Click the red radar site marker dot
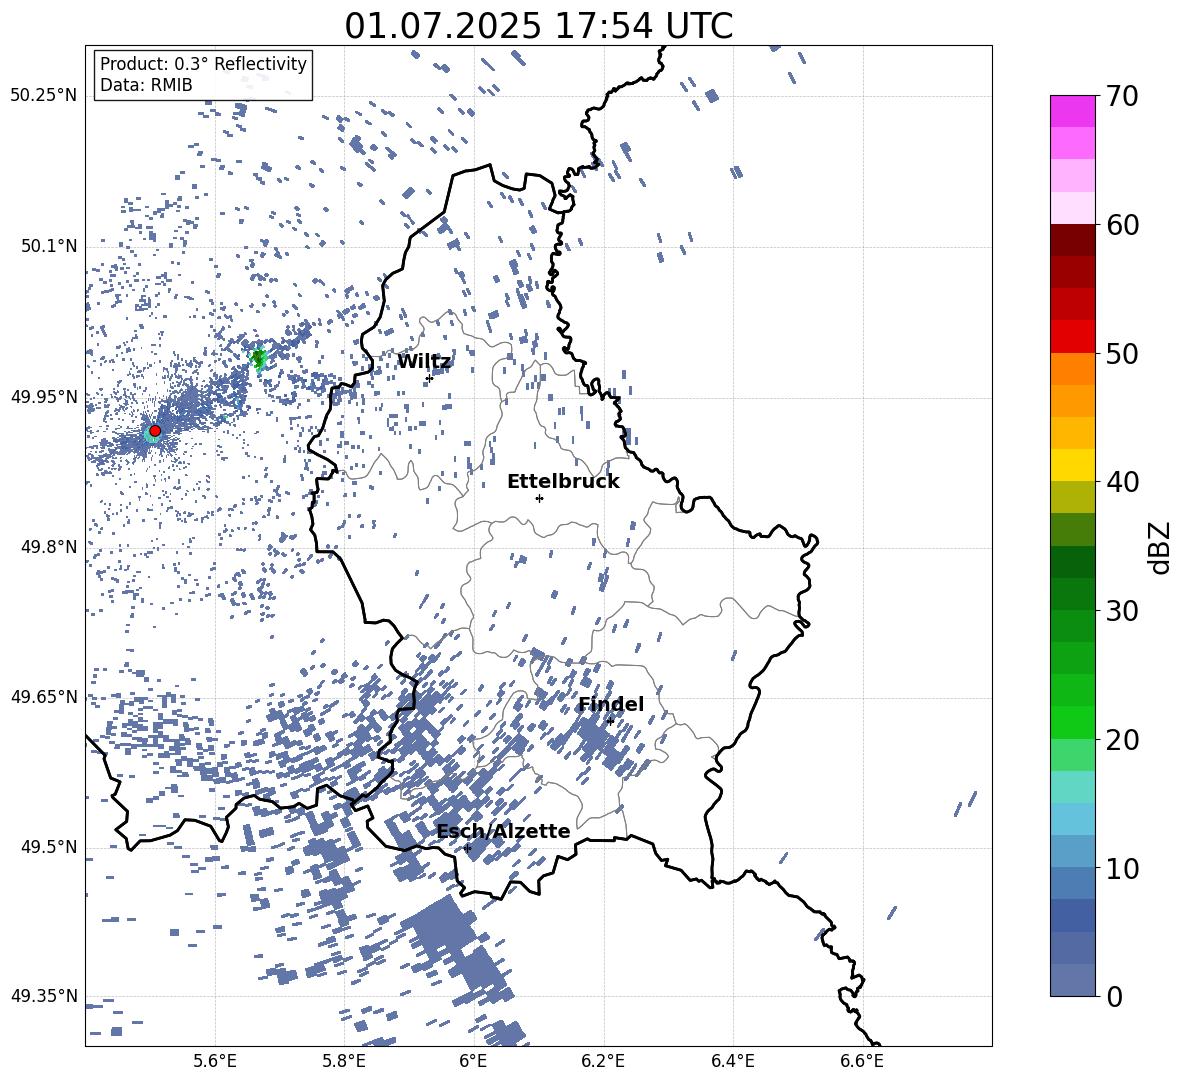 tap(155, 430)
